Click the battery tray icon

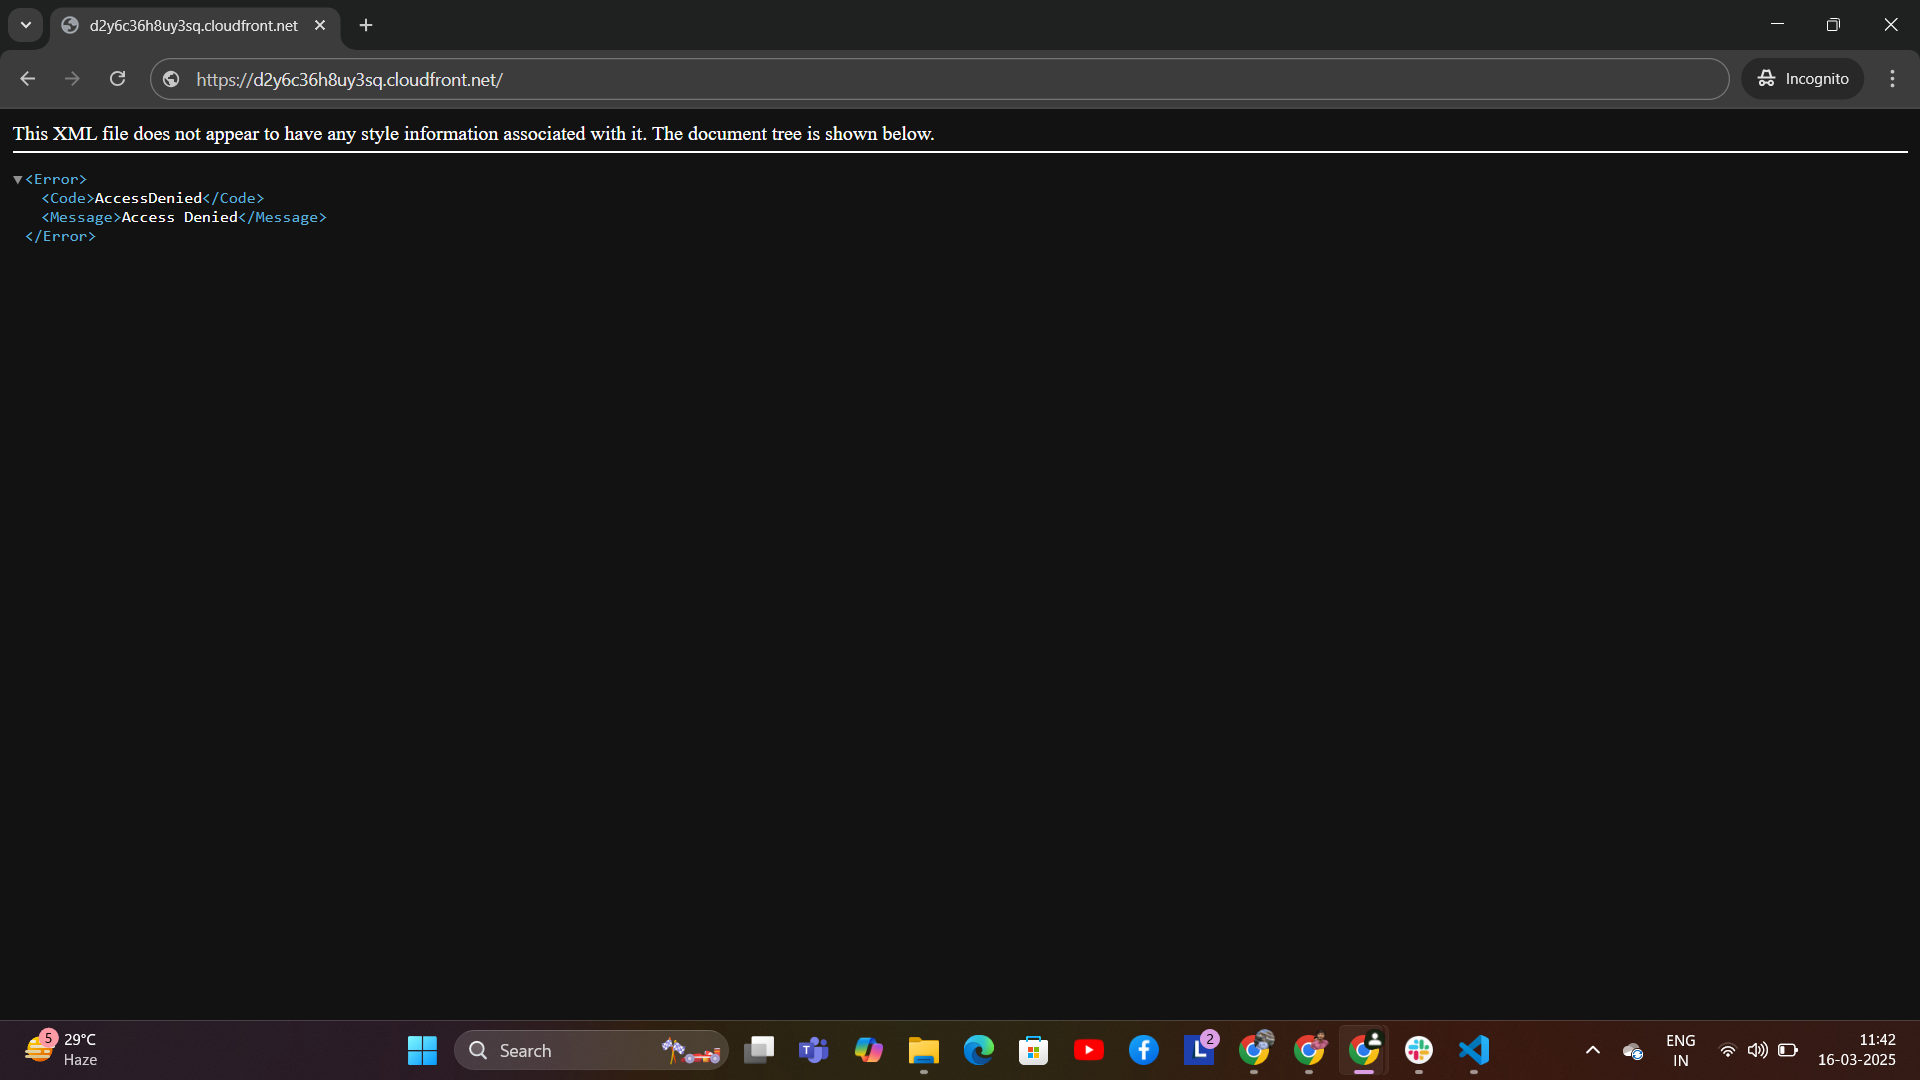pyautogui.click(x=1788, y=1050)
